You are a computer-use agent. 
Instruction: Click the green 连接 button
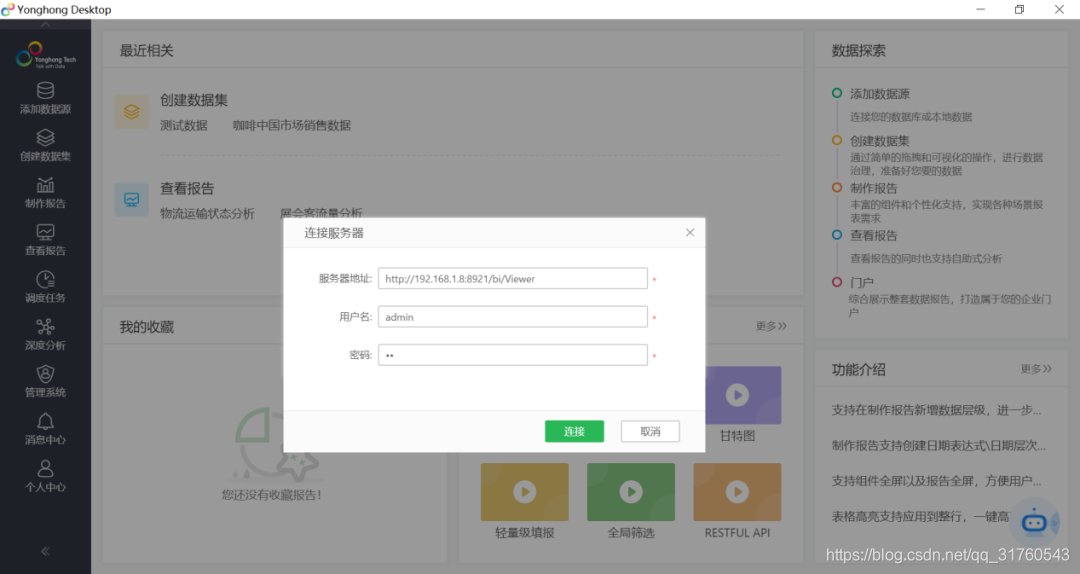click(574, 431)
